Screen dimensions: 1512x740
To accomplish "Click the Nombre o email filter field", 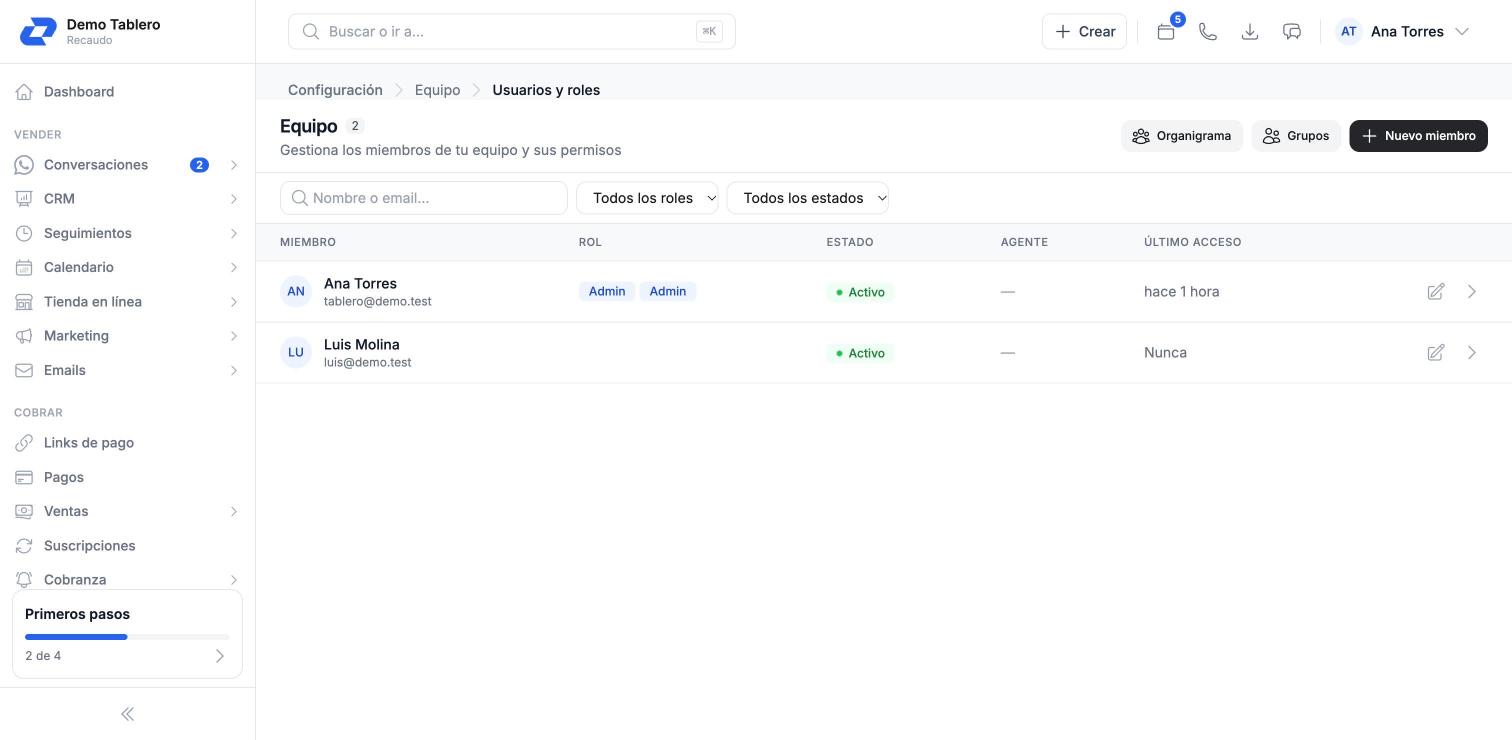I will point(424,198).
